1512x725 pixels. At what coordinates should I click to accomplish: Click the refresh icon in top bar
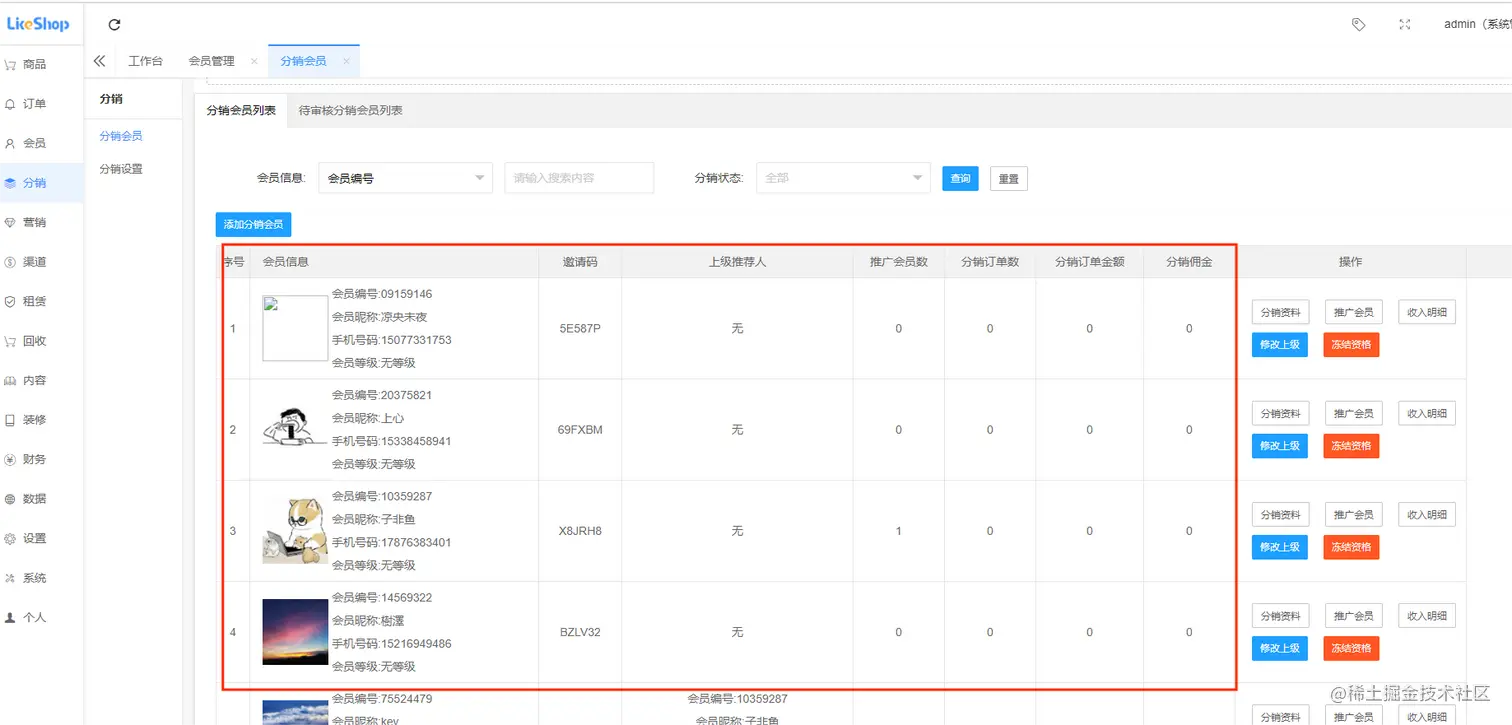tap(114, 25)
